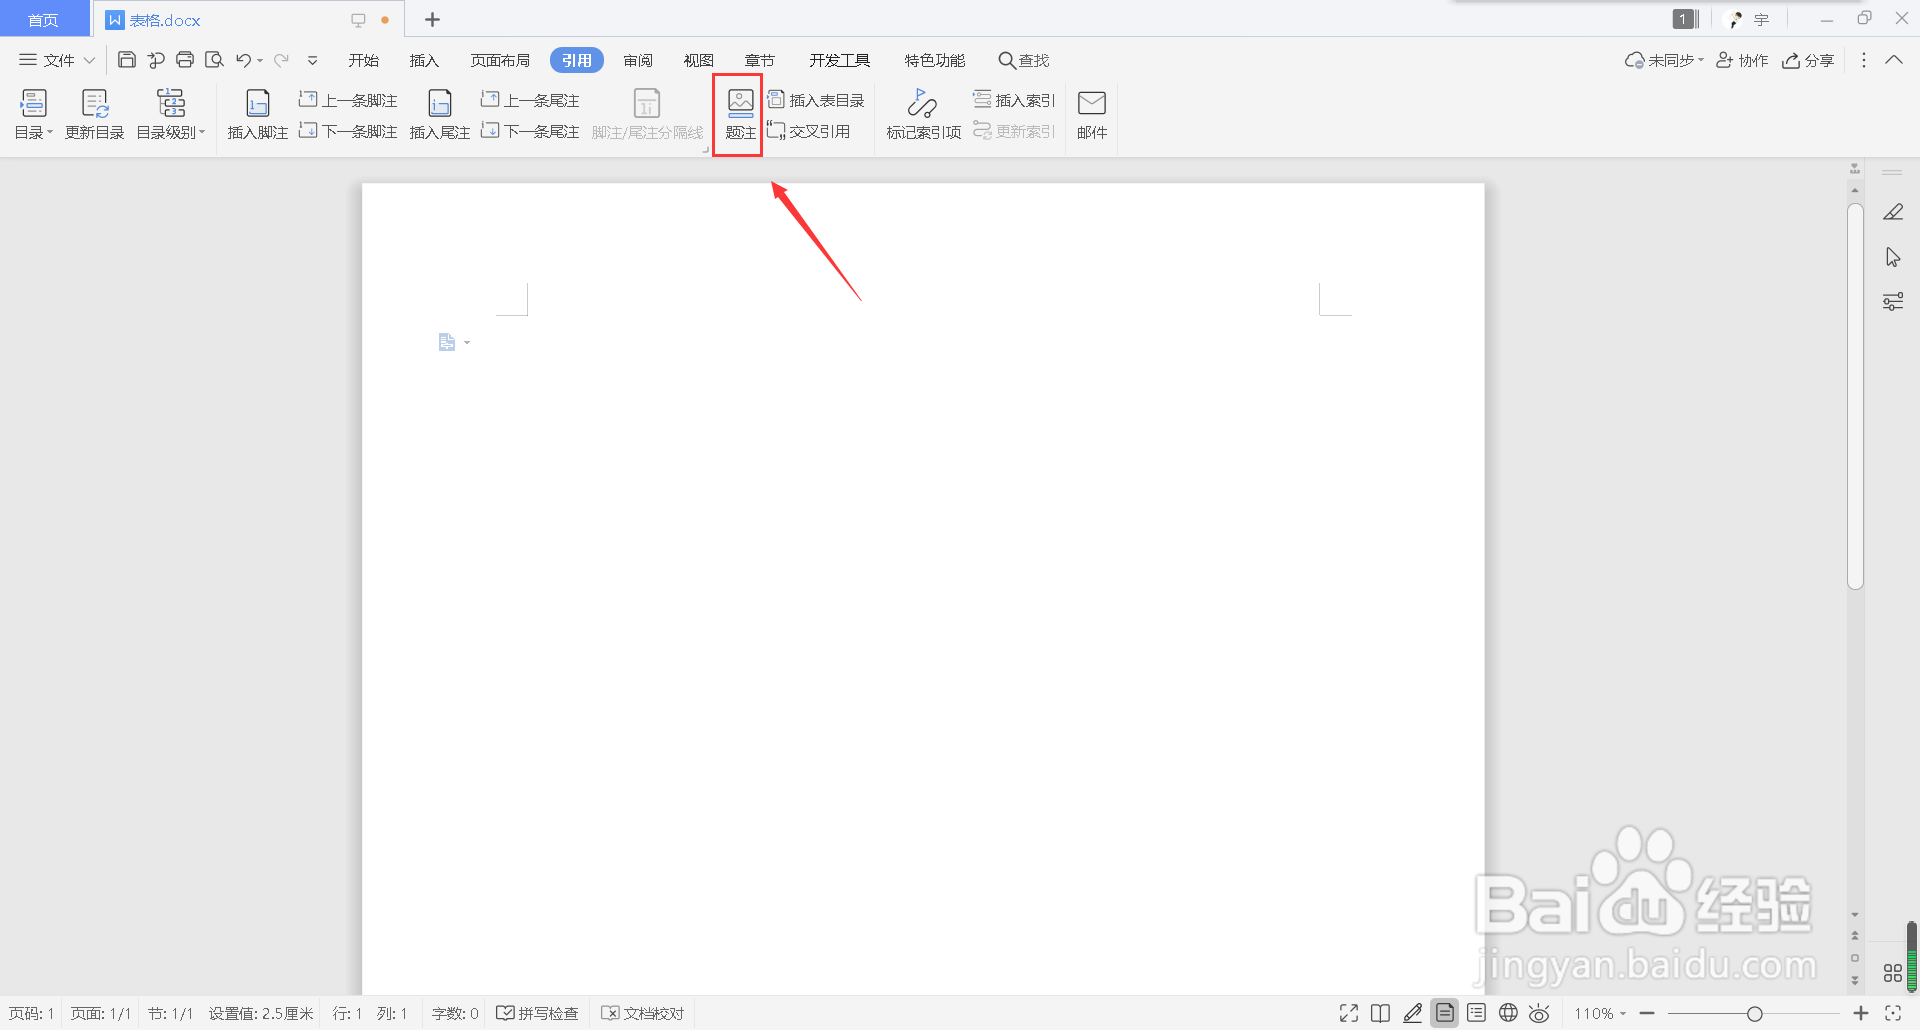This screenshot has height=1030, width=1920.
Task: Click the 邮件 mail icon
Action: [1092, 103]
